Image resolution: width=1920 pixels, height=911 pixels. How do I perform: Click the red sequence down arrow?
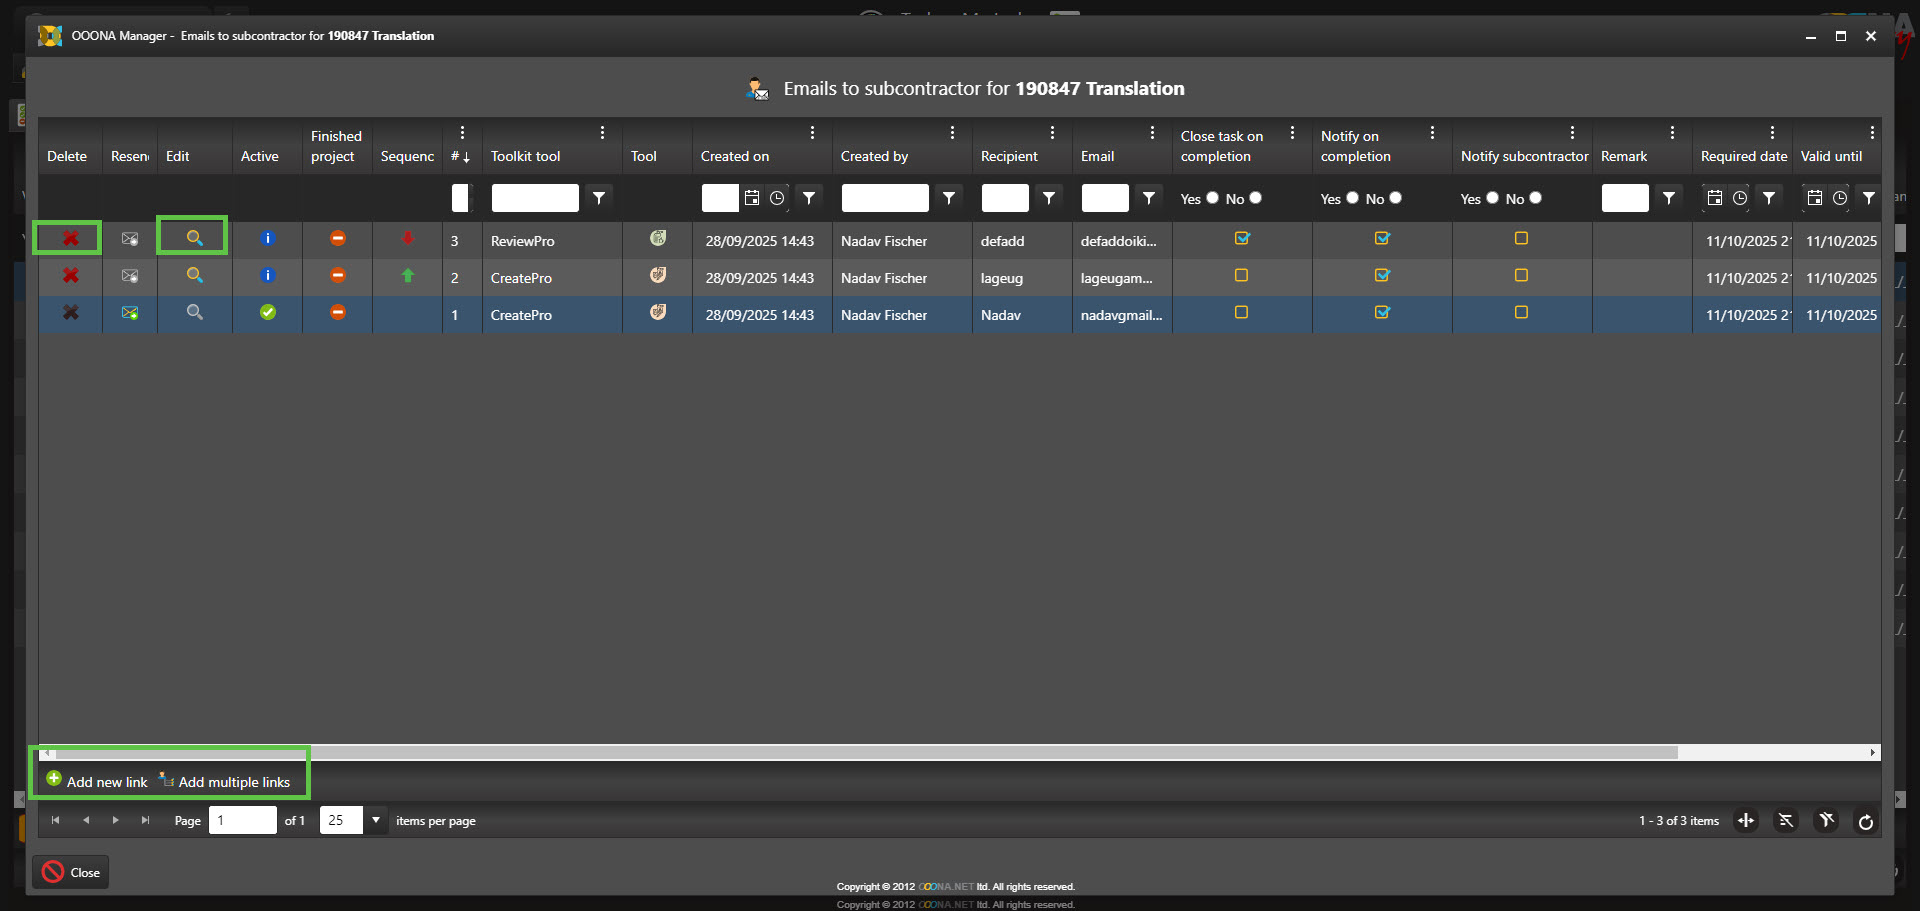click(x=407, y=239)
